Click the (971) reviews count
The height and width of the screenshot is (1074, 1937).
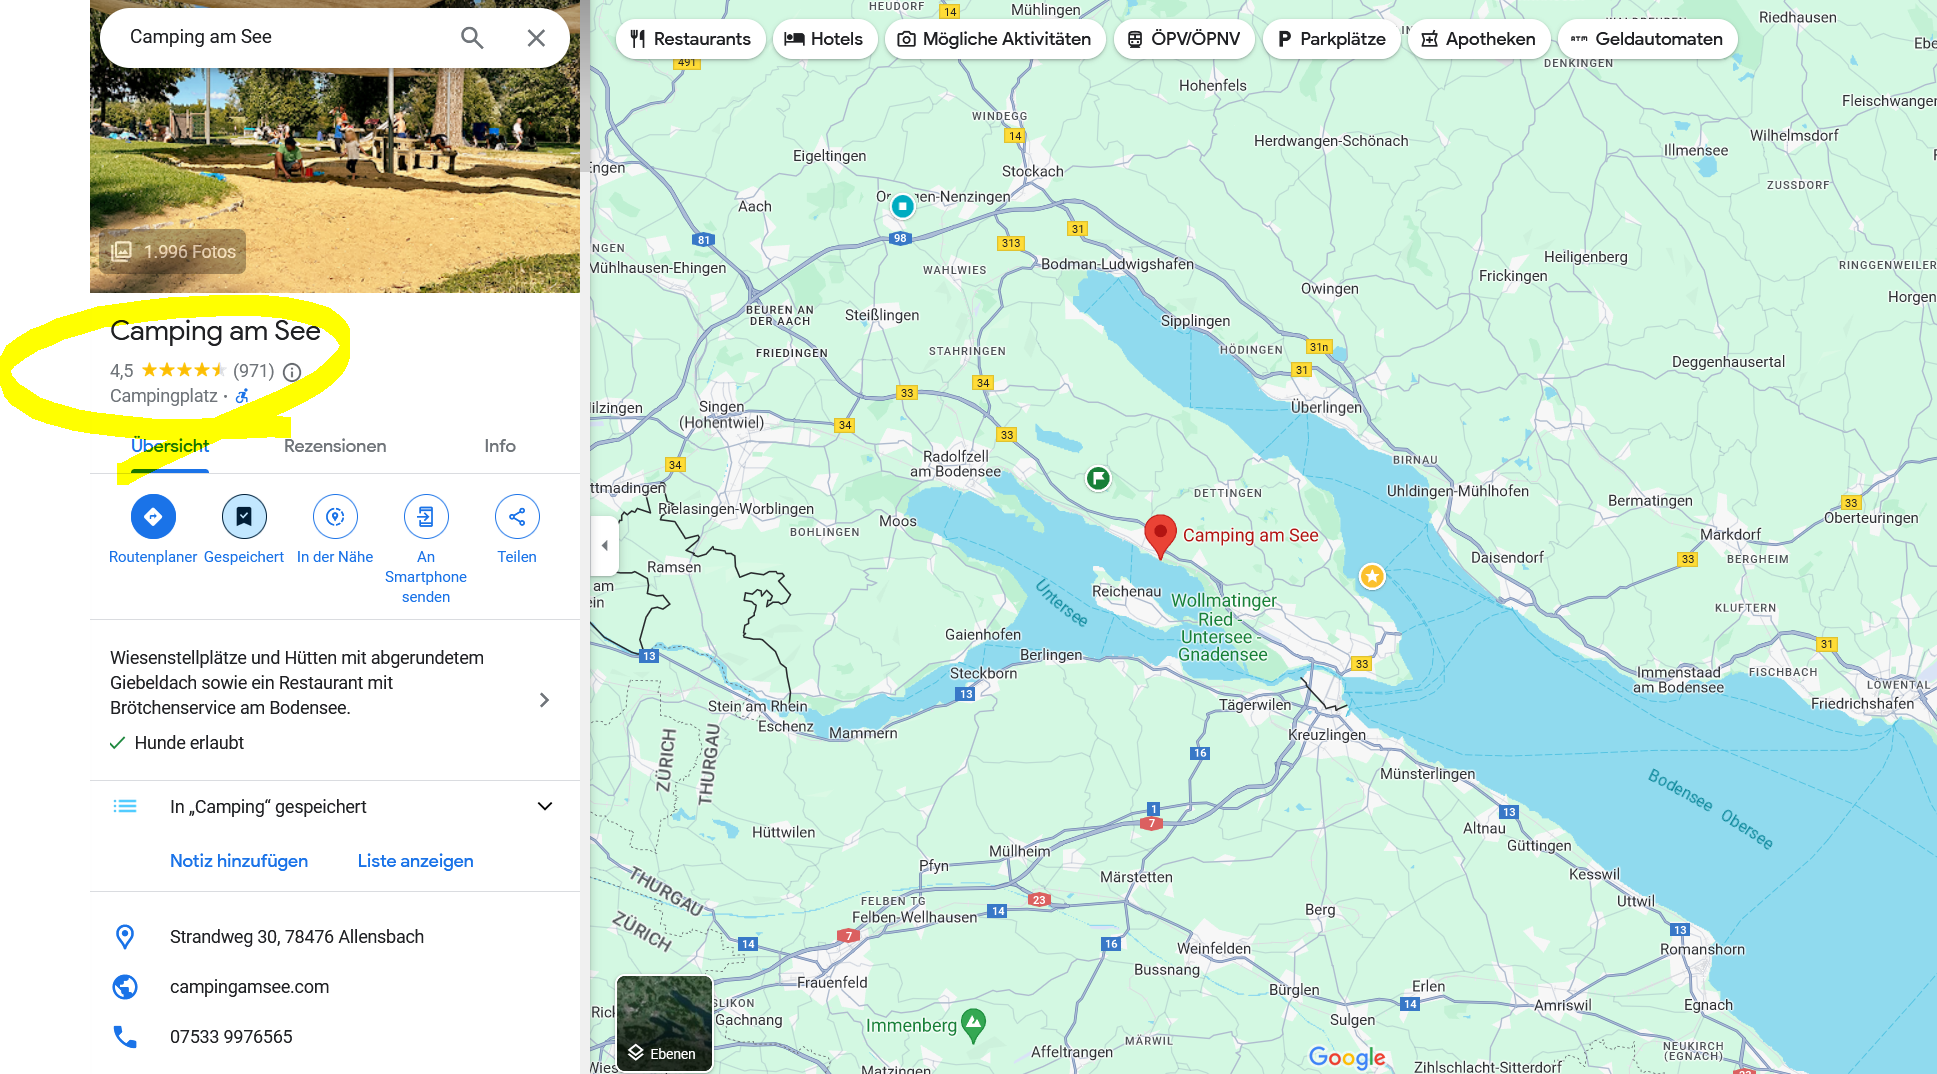pyautogui.click(x=254, y=371)
